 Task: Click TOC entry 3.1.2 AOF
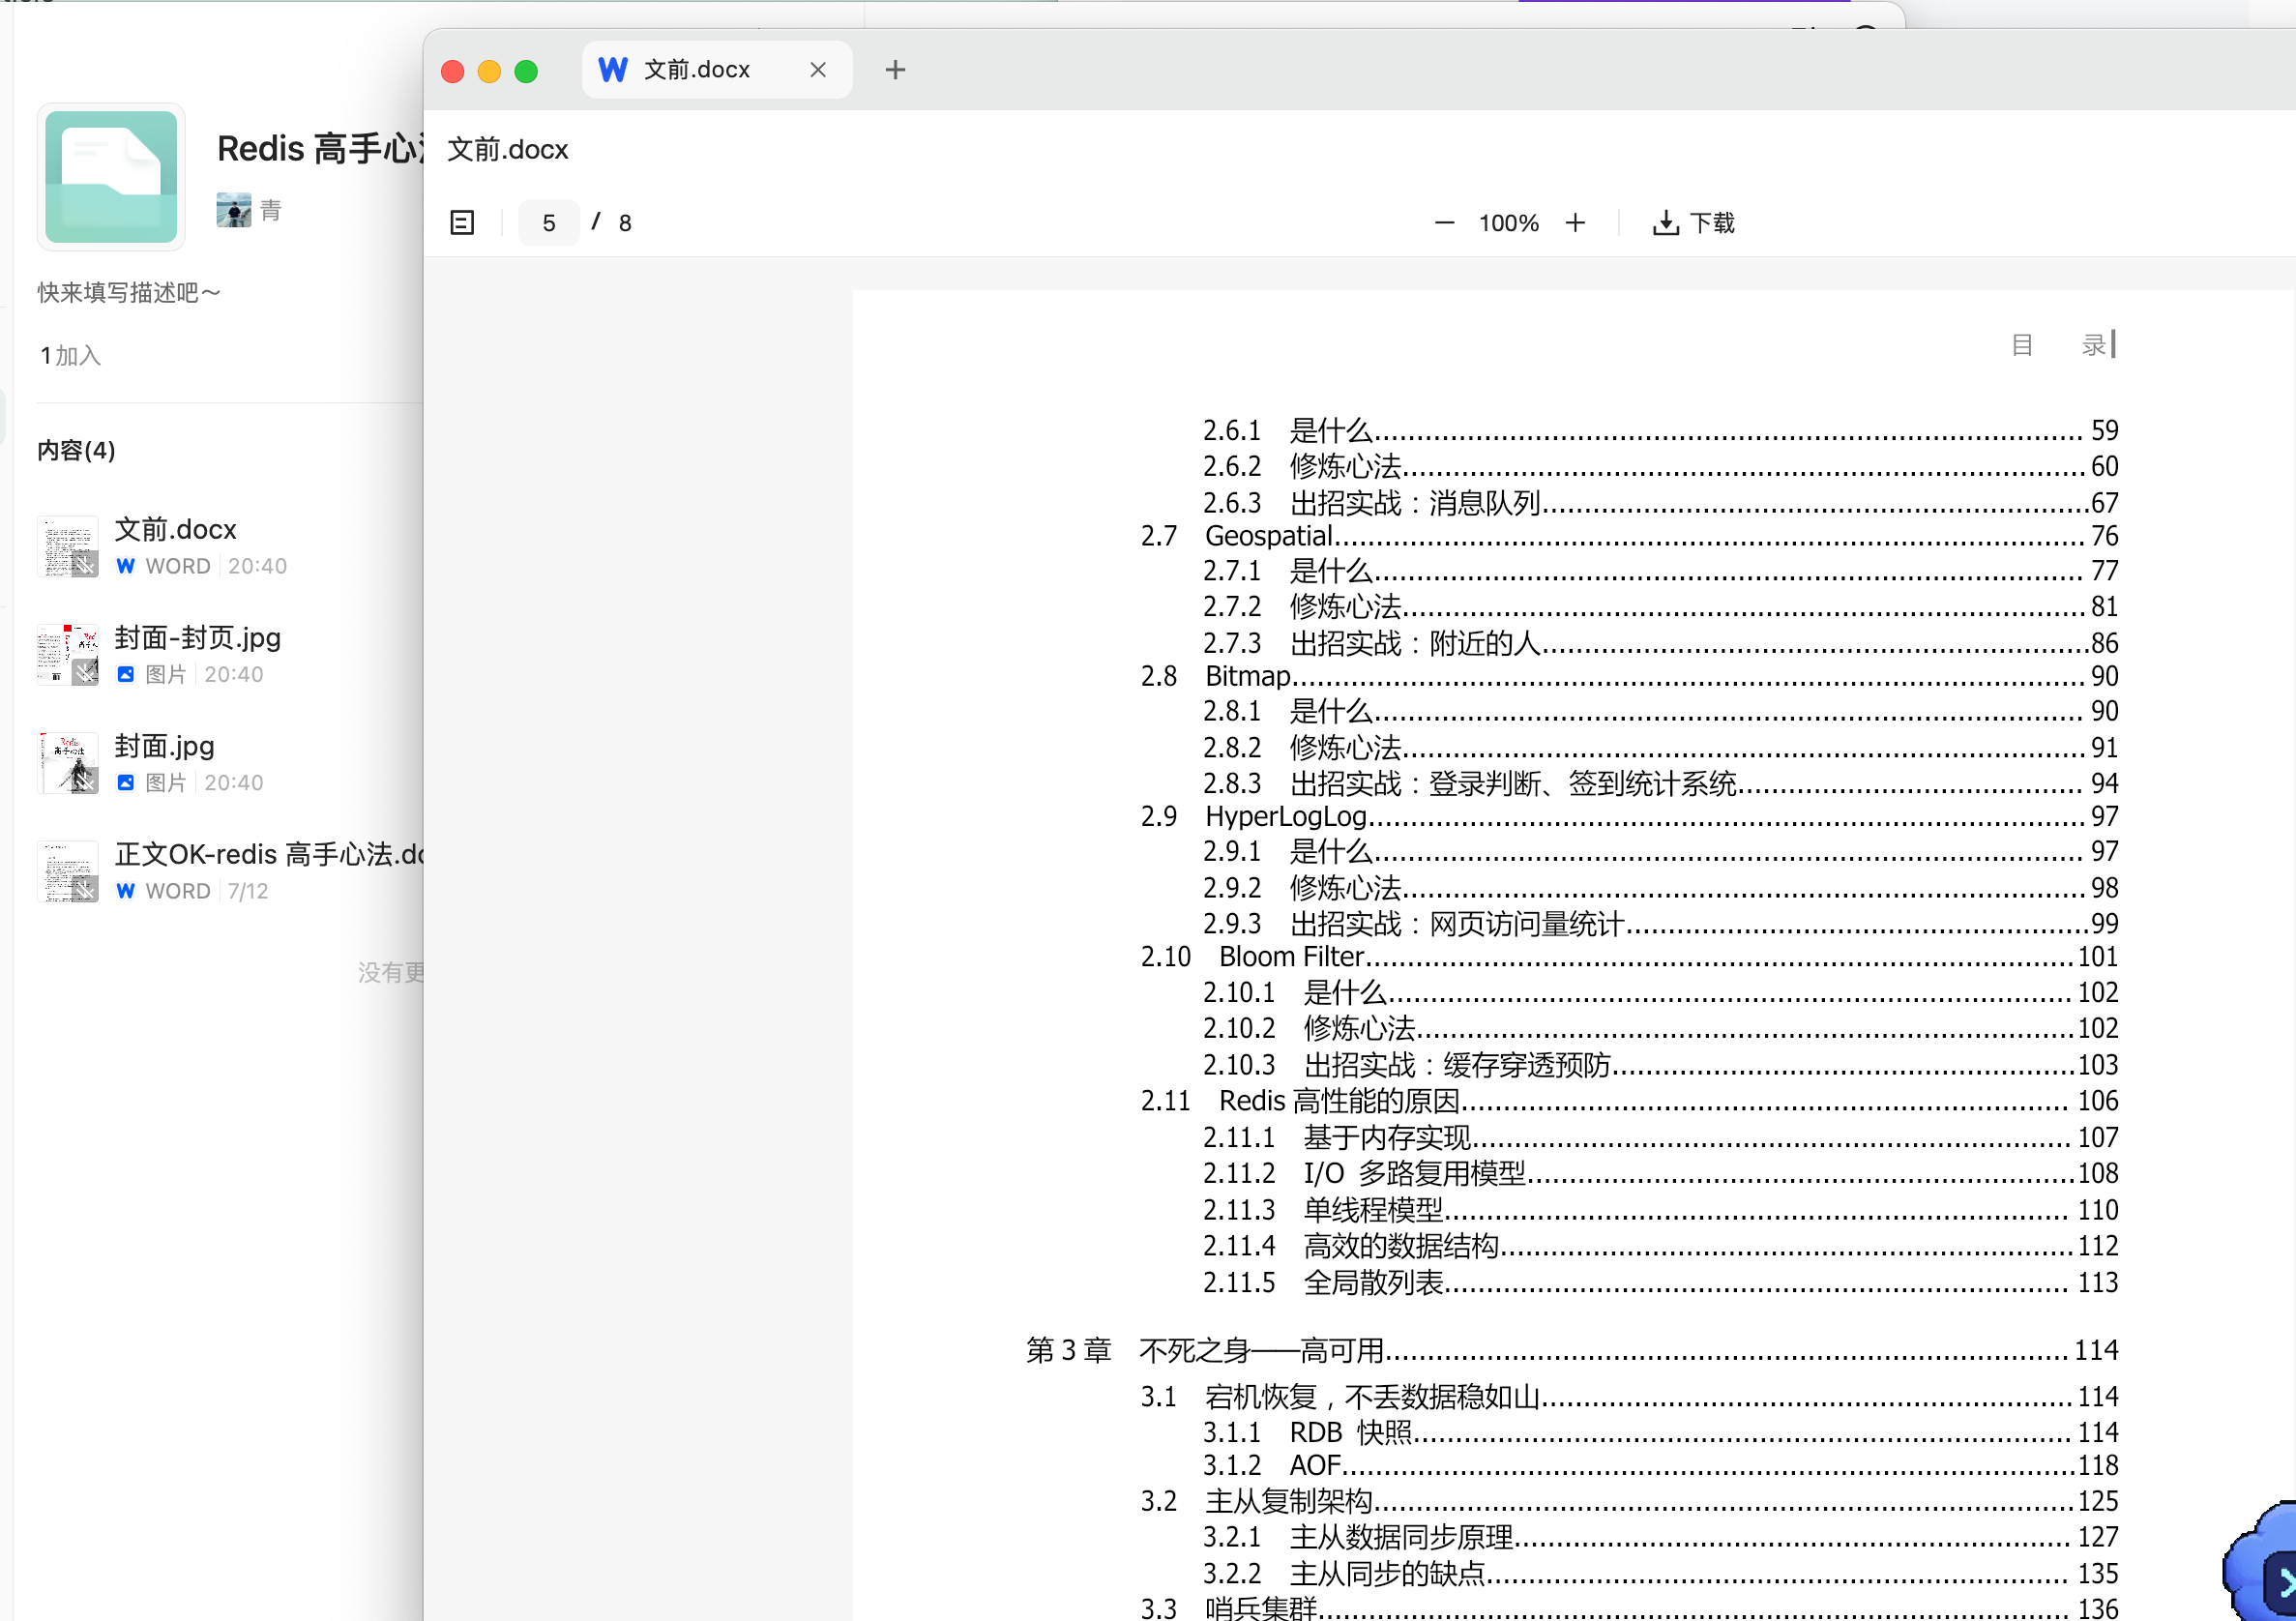(x=1660, y=1465)
